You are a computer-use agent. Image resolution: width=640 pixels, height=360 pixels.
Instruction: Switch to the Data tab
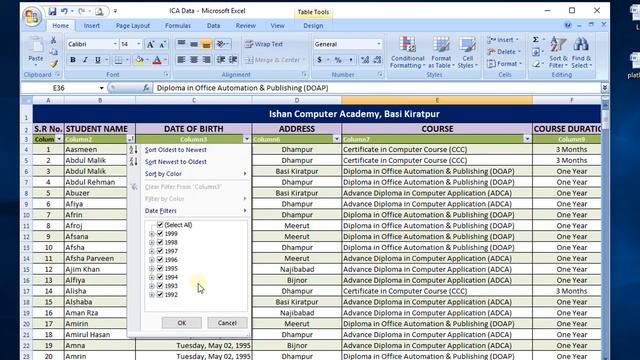pos(213,26)
